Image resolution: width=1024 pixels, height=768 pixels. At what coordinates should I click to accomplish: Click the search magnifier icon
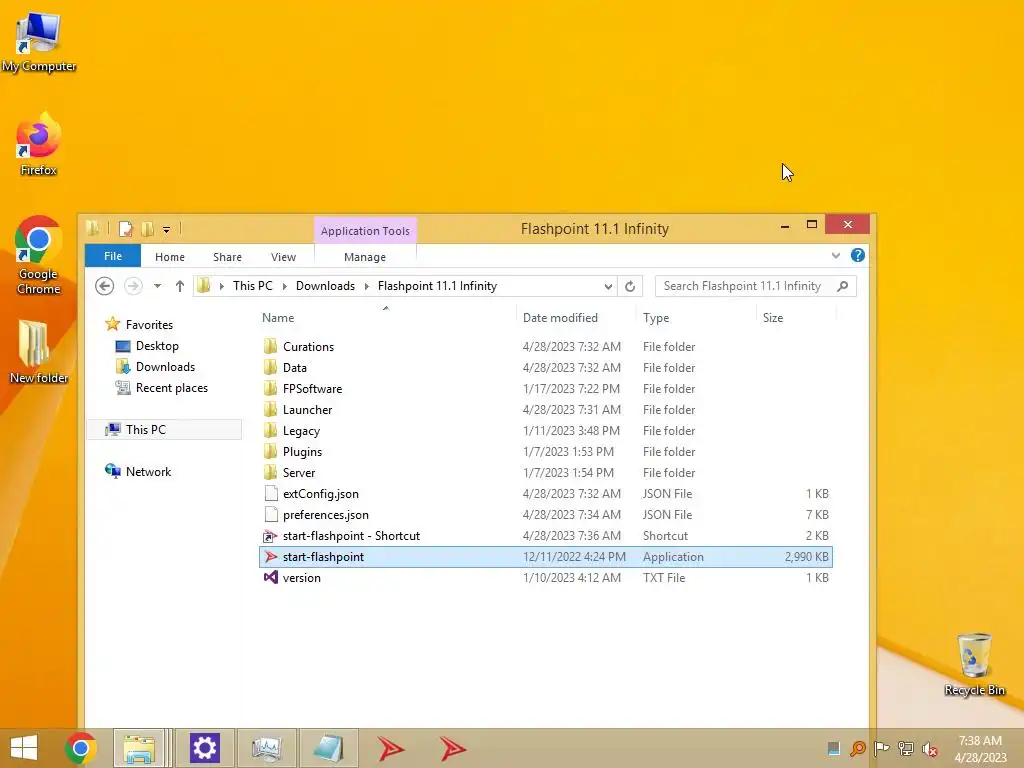(842, 286)
